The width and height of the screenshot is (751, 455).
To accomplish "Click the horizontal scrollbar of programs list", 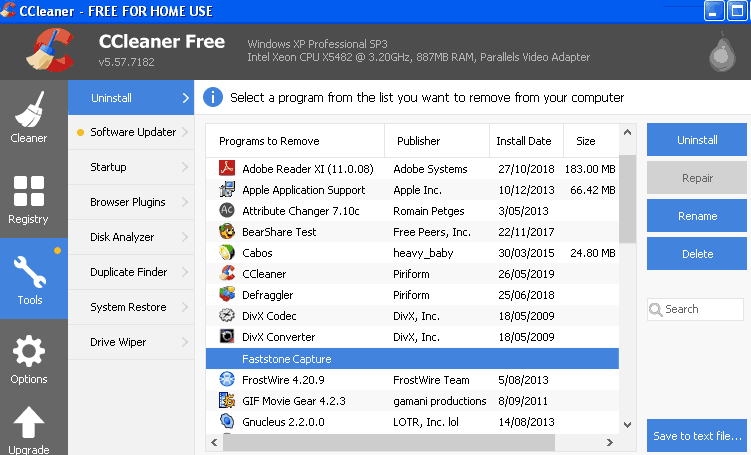I will point(400,442).
